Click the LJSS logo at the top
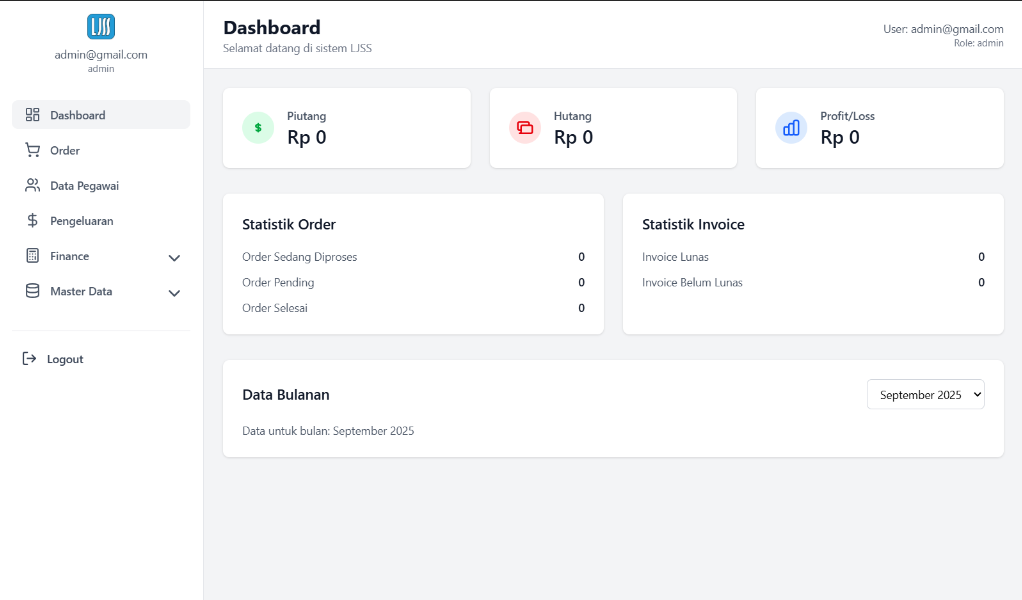The width and height of the screenshot is (1022, 600). (100, 26)
